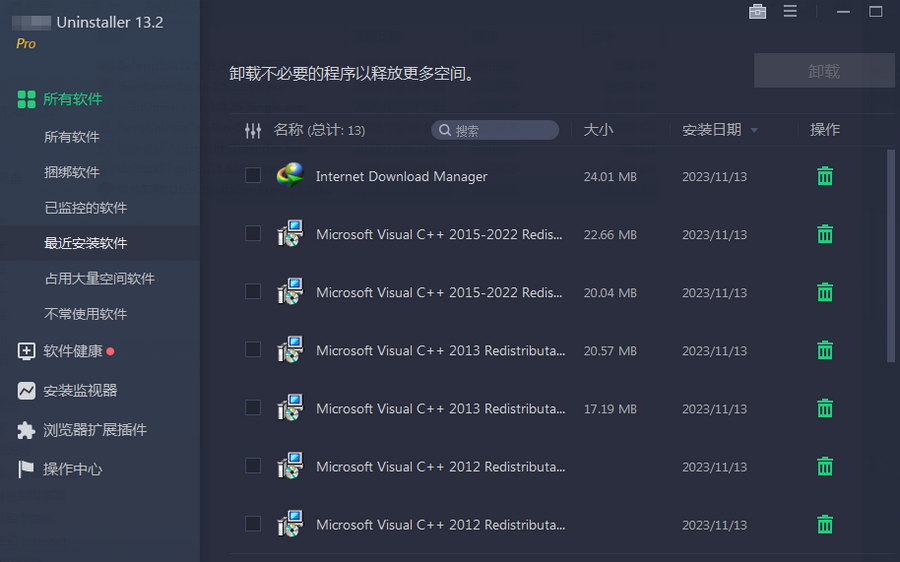Click the 22.66 MB size value

tap(610, 235)
